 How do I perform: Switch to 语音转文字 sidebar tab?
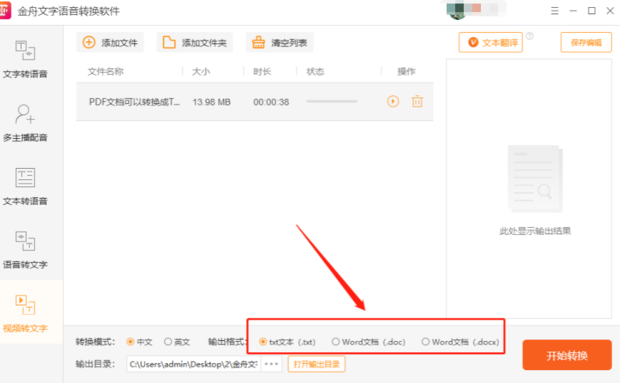pyautogui.click(x=25, y=250)
